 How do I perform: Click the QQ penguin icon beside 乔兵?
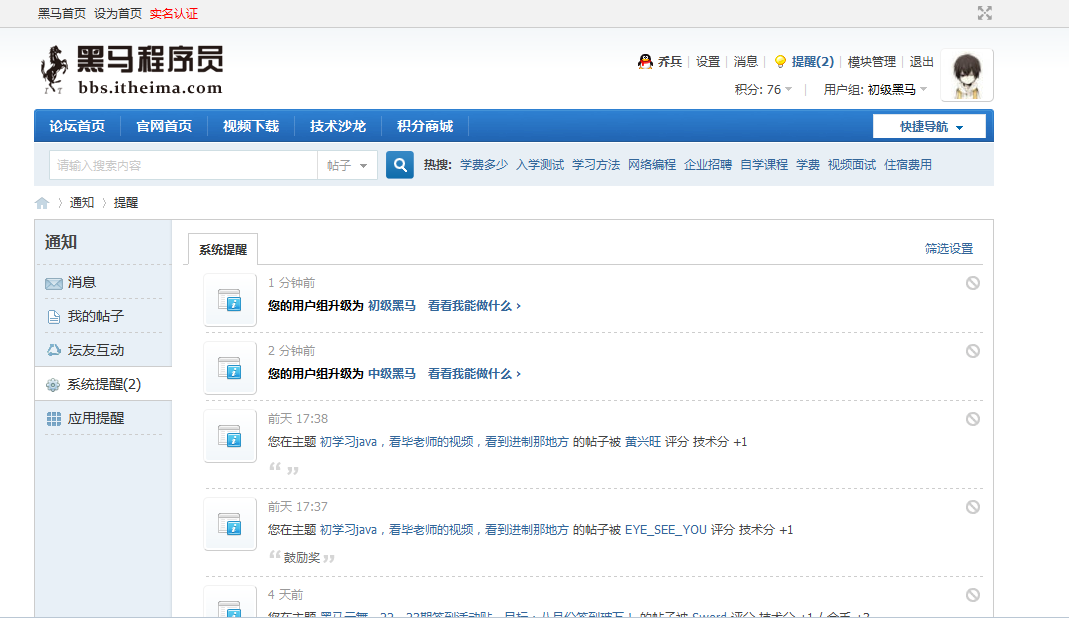point(645,62)
